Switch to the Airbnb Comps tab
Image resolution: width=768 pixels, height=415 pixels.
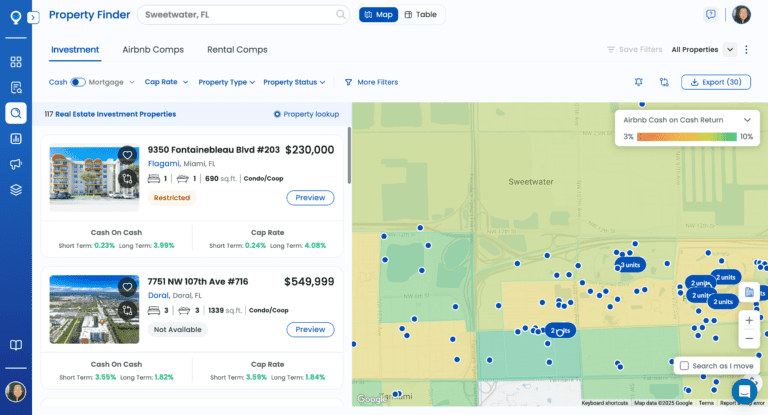click(x=152, y=49)
